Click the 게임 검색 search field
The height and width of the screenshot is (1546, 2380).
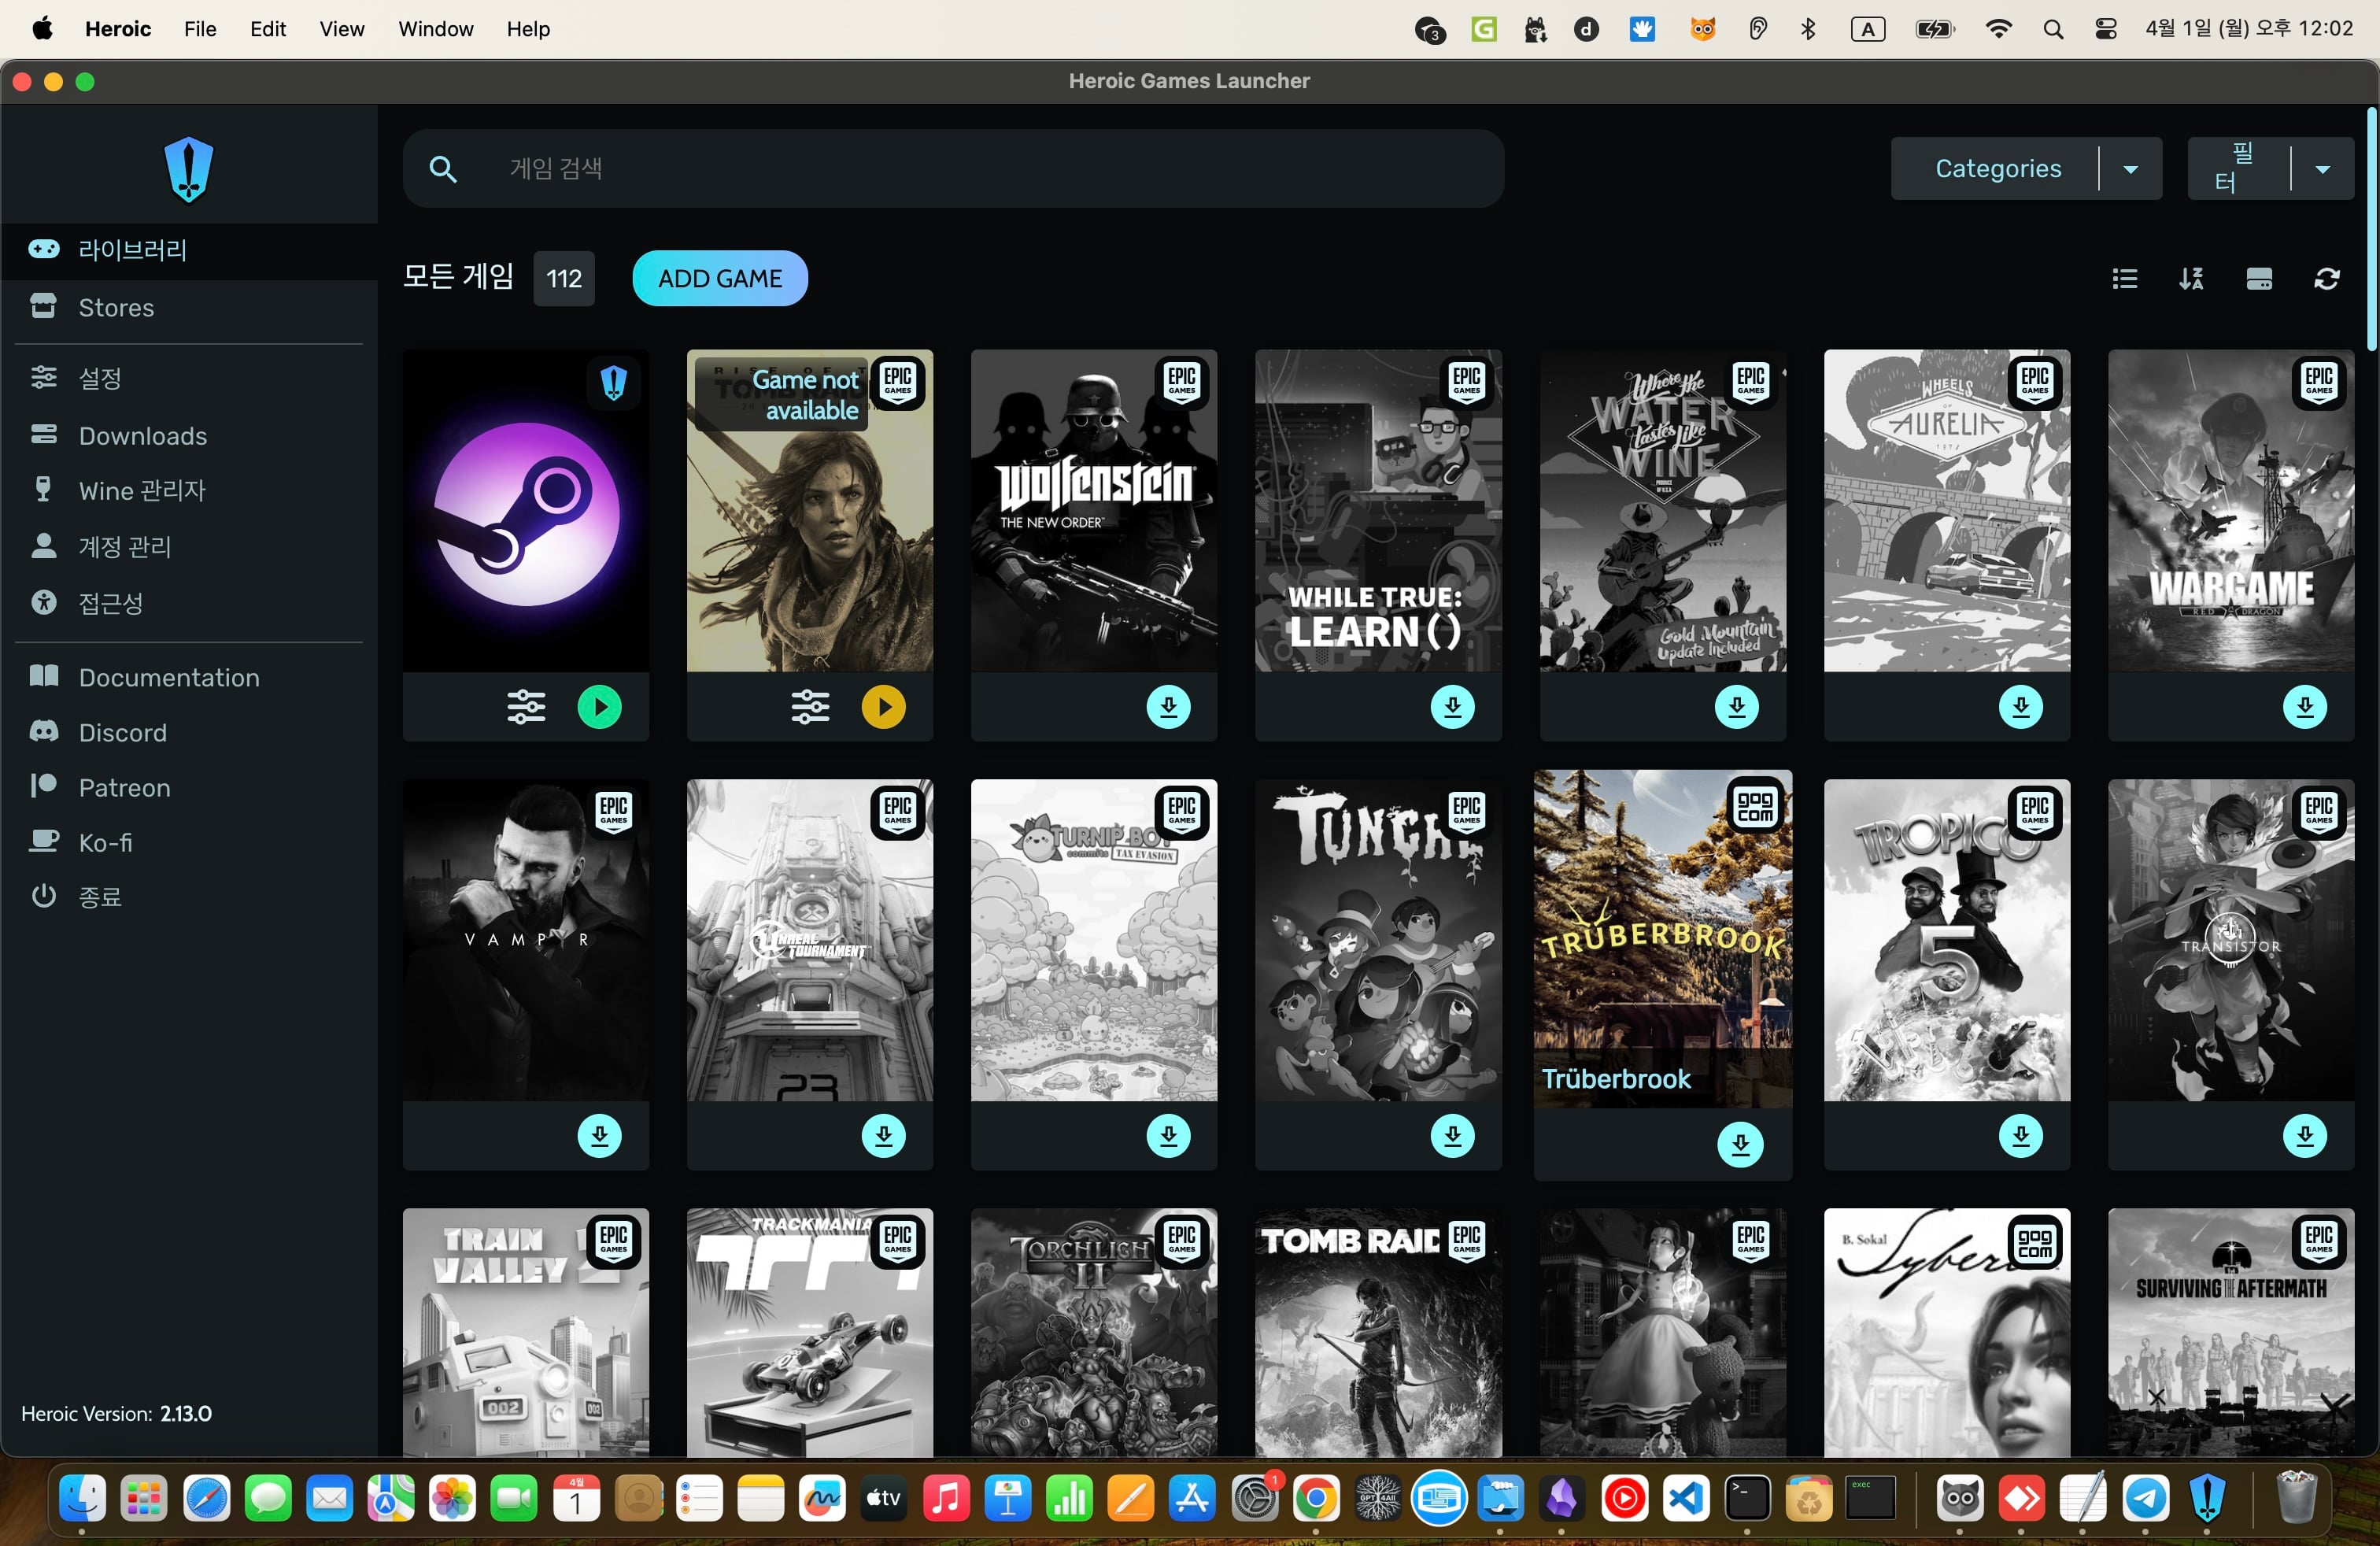(953, 168)
